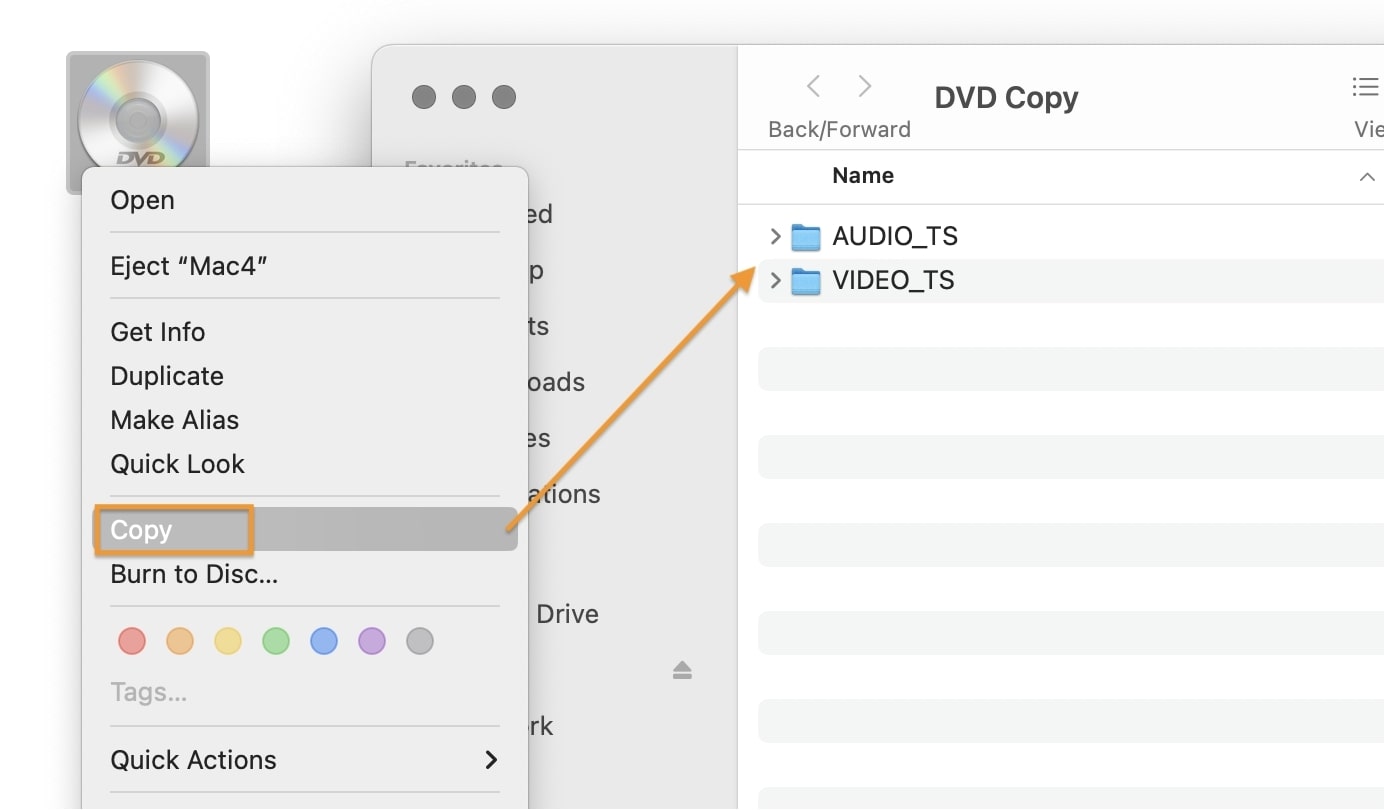This screenshot has height=810, width=1386.
Task: Expand the VIDEO_TS folder disclosure chevron
Action: click(775, 281)
